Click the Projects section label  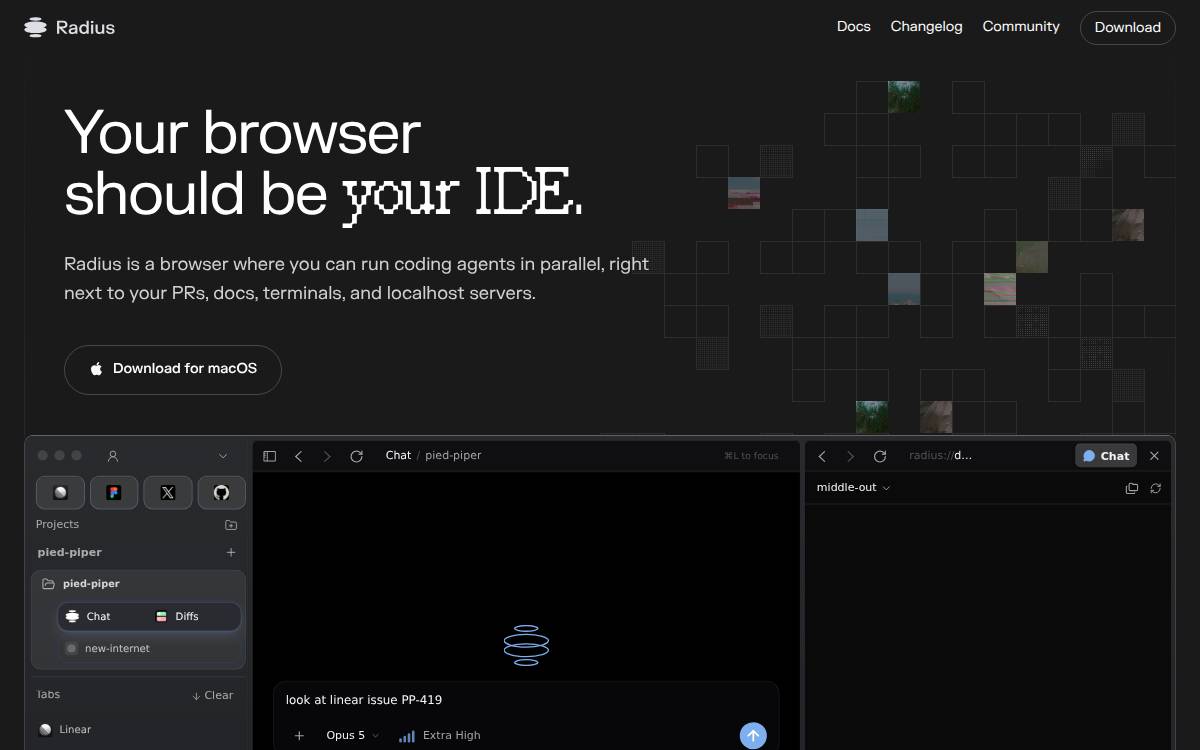[57, 525]
